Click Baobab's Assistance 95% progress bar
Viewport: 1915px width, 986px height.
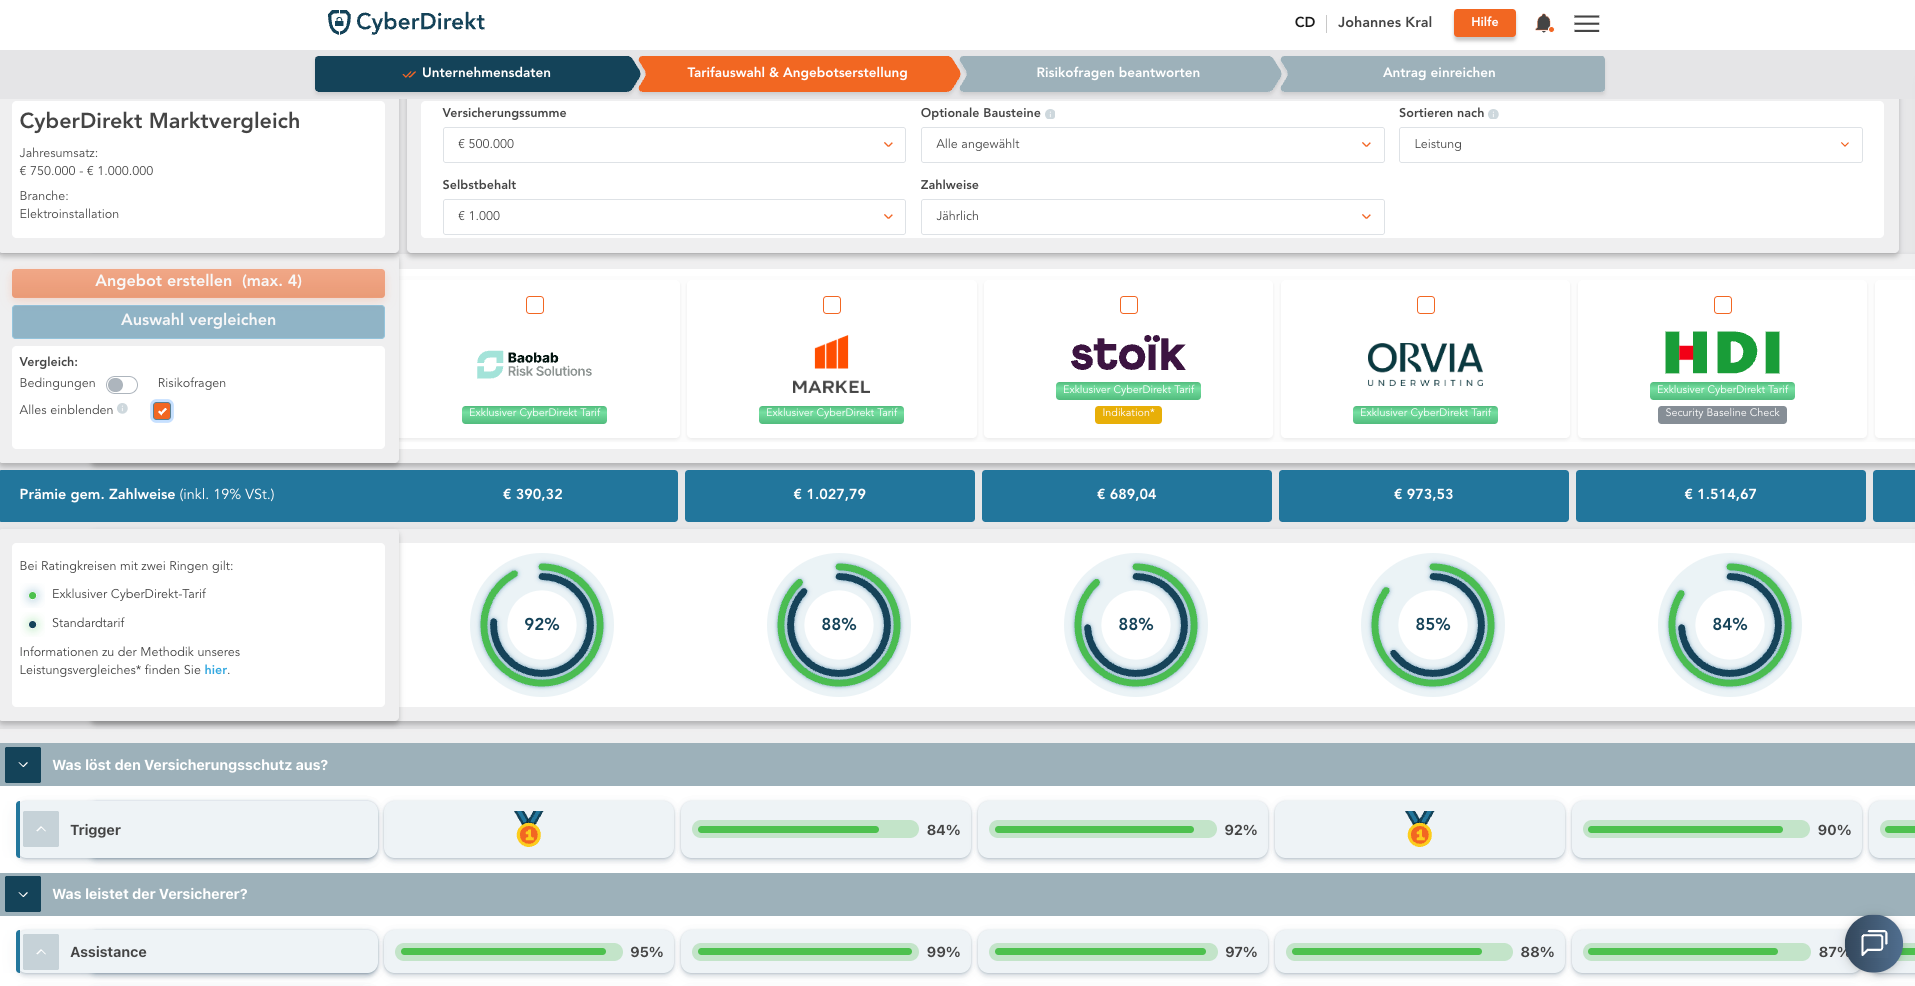point(508,952)
